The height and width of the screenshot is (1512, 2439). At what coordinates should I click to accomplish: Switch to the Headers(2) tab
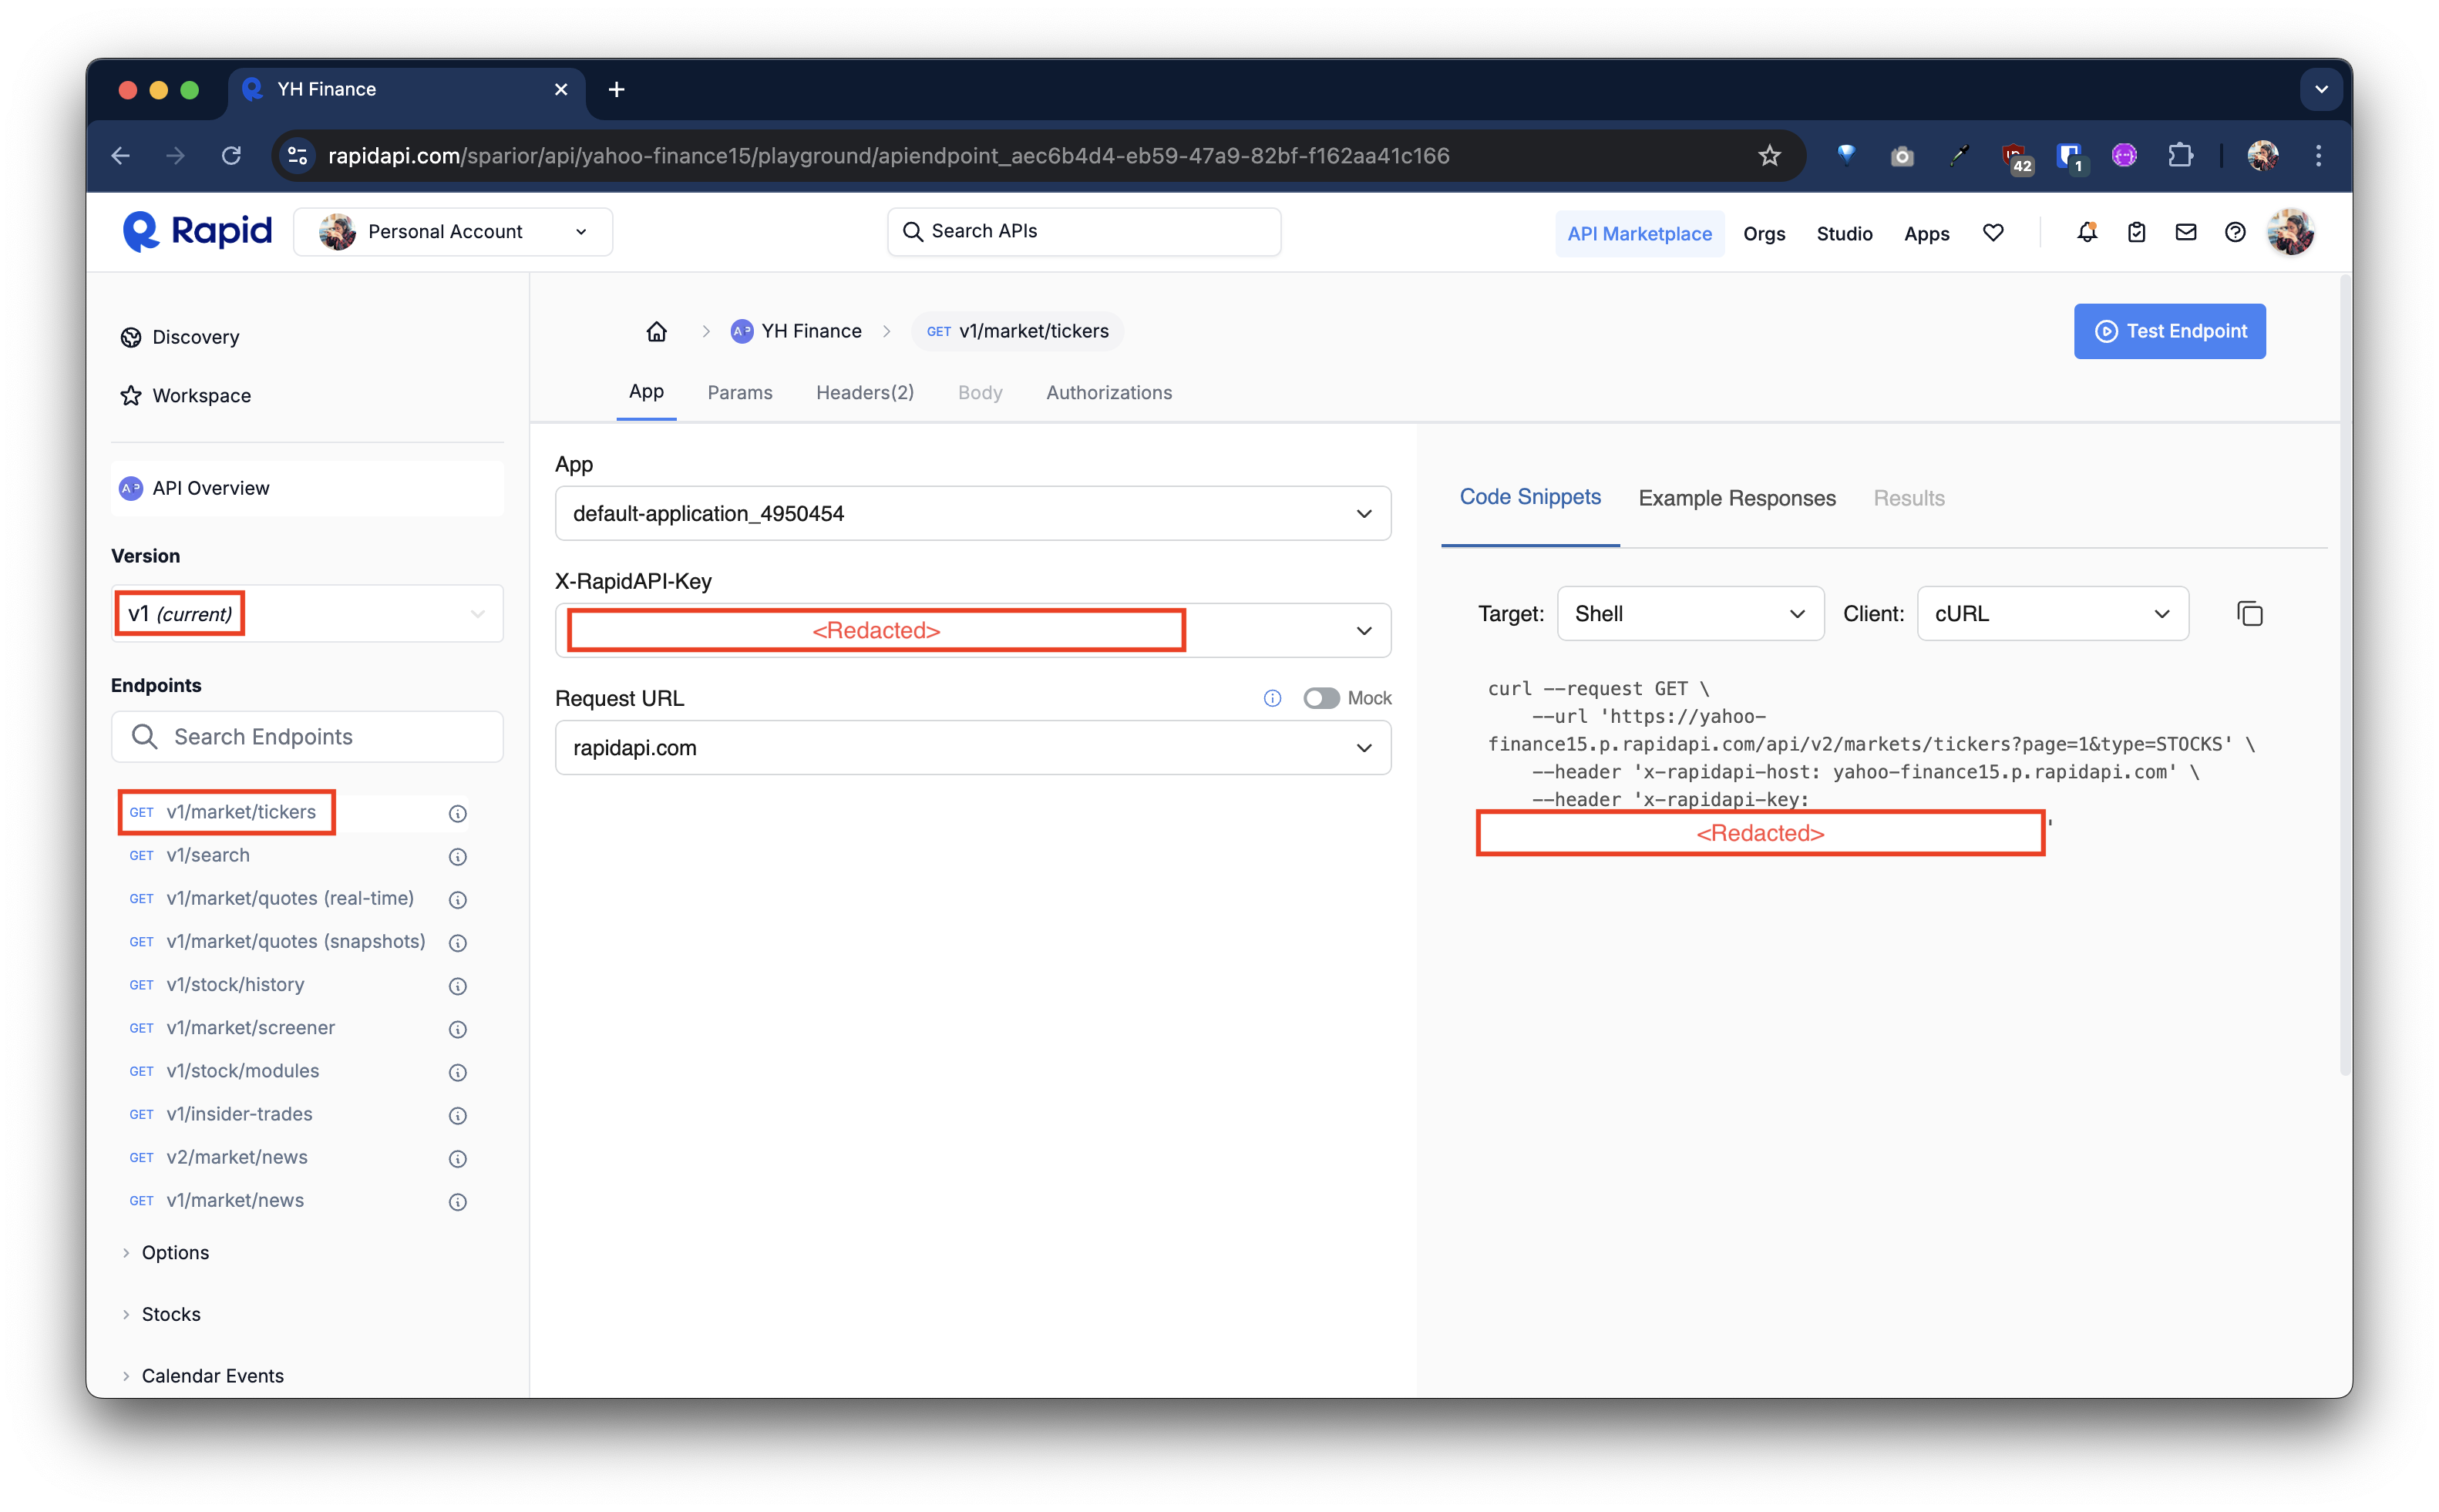tap(865, 392)
